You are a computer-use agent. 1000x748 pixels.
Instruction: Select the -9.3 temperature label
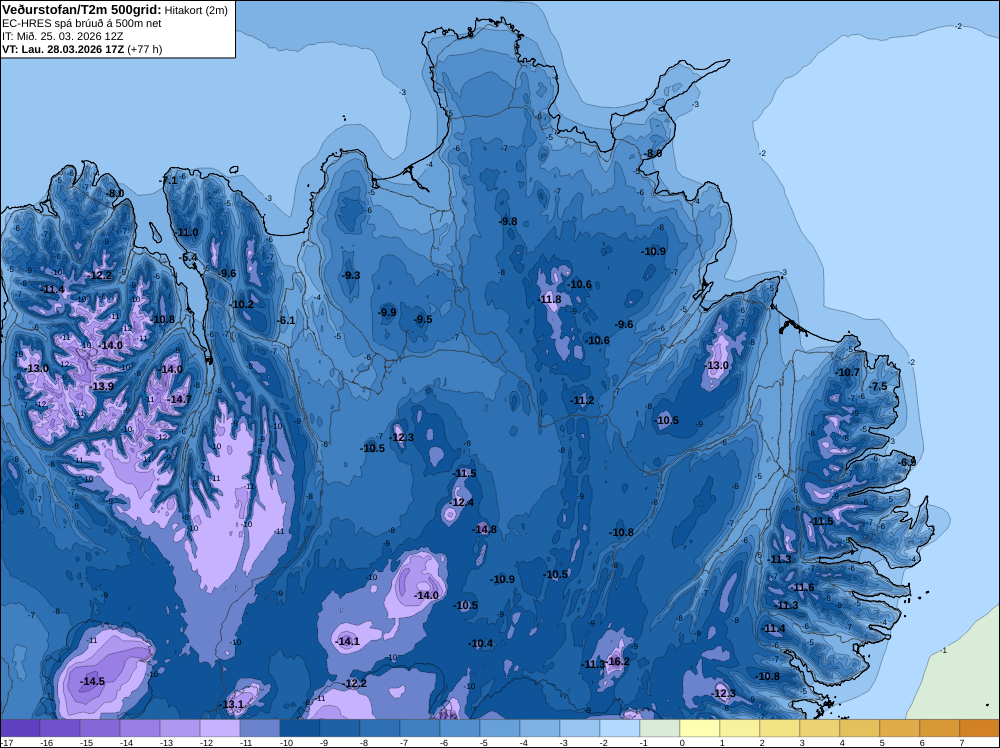(351, 275)
